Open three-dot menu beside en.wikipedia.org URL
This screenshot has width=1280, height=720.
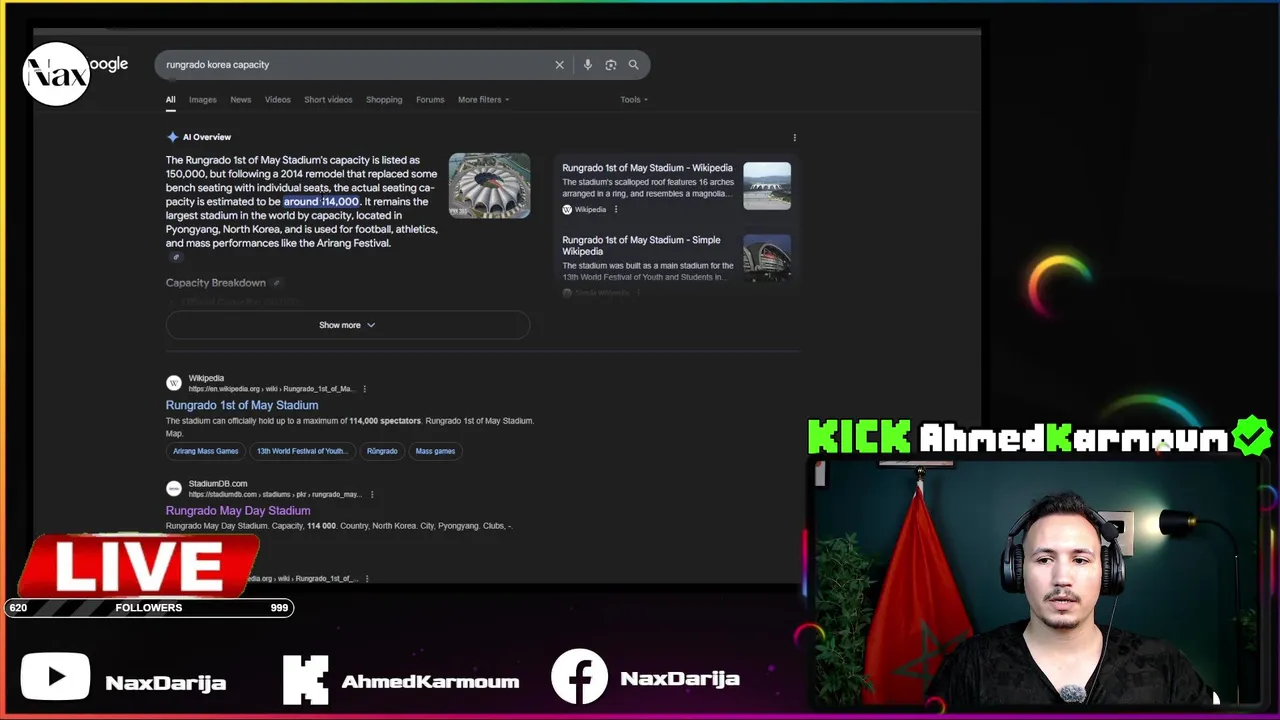(364, 389)
